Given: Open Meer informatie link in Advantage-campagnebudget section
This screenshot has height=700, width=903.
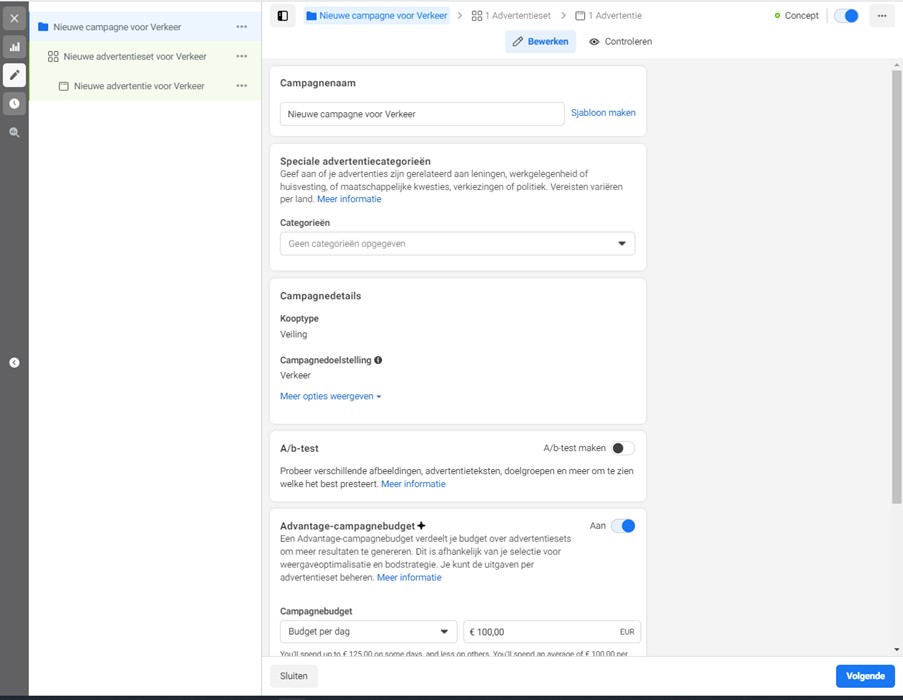Looking at the screenshot, I should (409, 577).
